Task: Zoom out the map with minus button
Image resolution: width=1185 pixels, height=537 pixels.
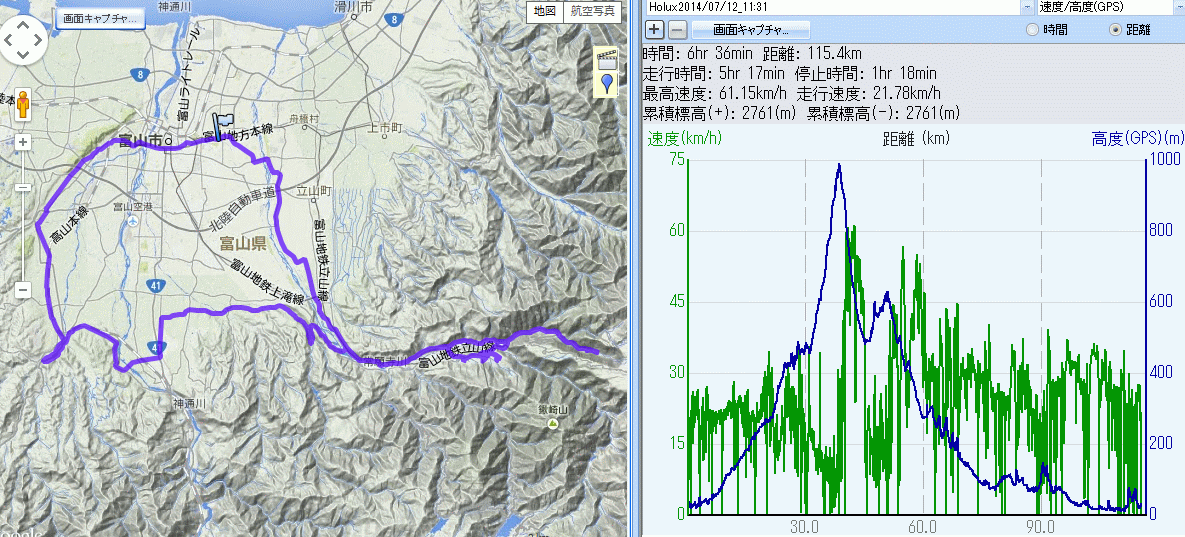Action: (x=22, y=290)
